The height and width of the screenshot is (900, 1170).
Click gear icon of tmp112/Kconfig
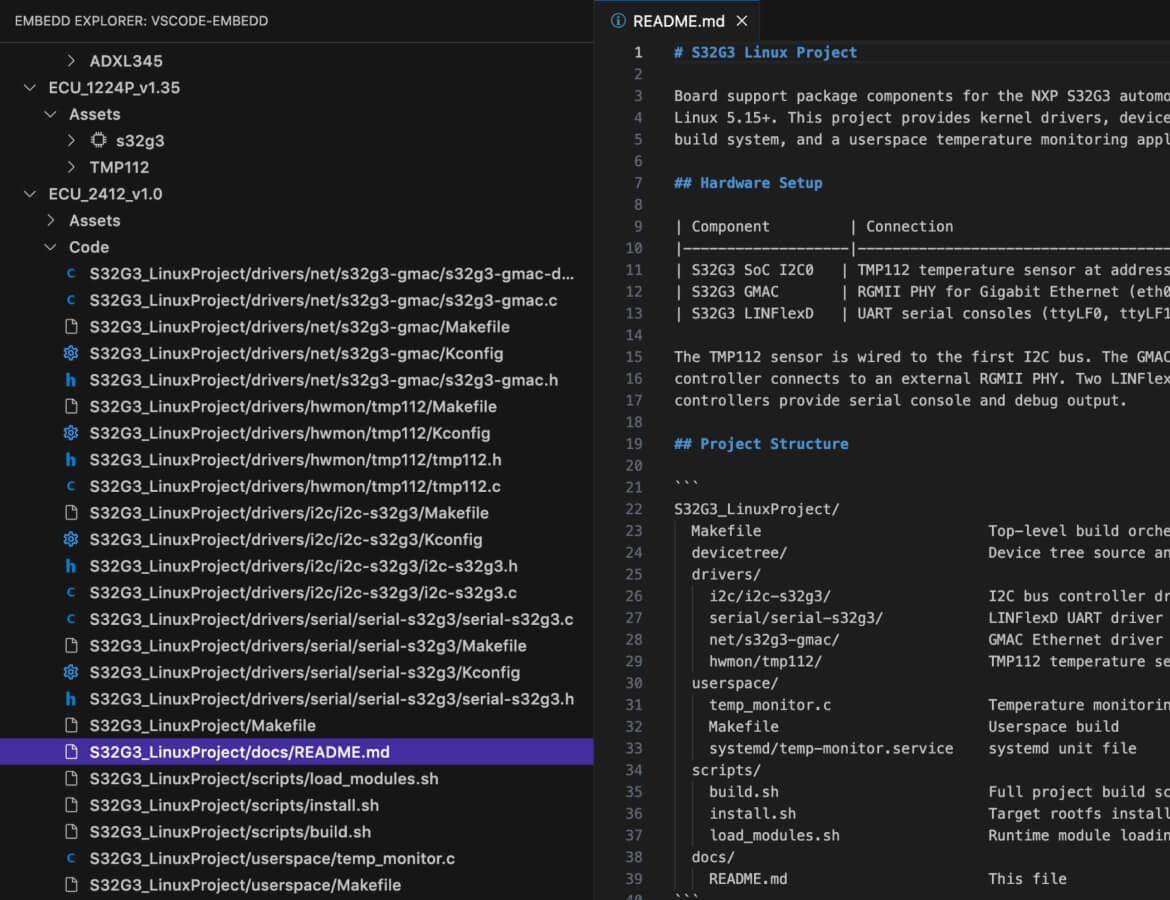pyautogui.click(x=71, y=433)
